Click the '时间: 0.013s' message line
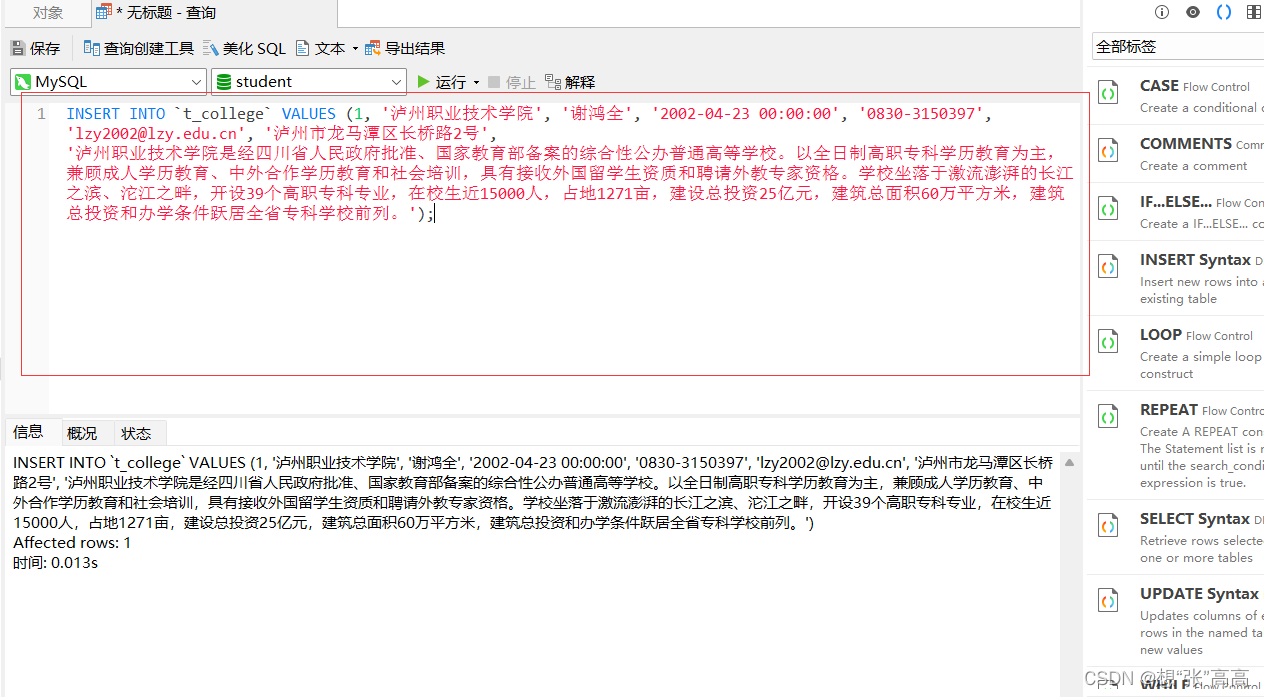Viewport: 1264px width, 697px height. (55, 563)
